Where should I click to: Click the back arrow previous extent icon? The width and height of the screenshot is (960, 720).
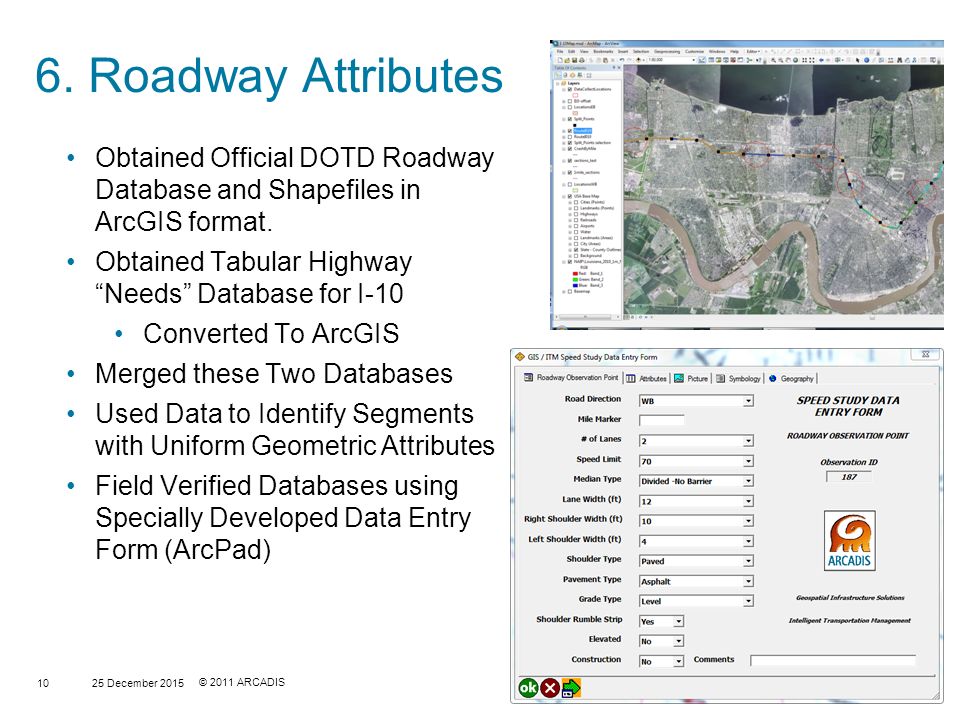(x=822, y=60)
